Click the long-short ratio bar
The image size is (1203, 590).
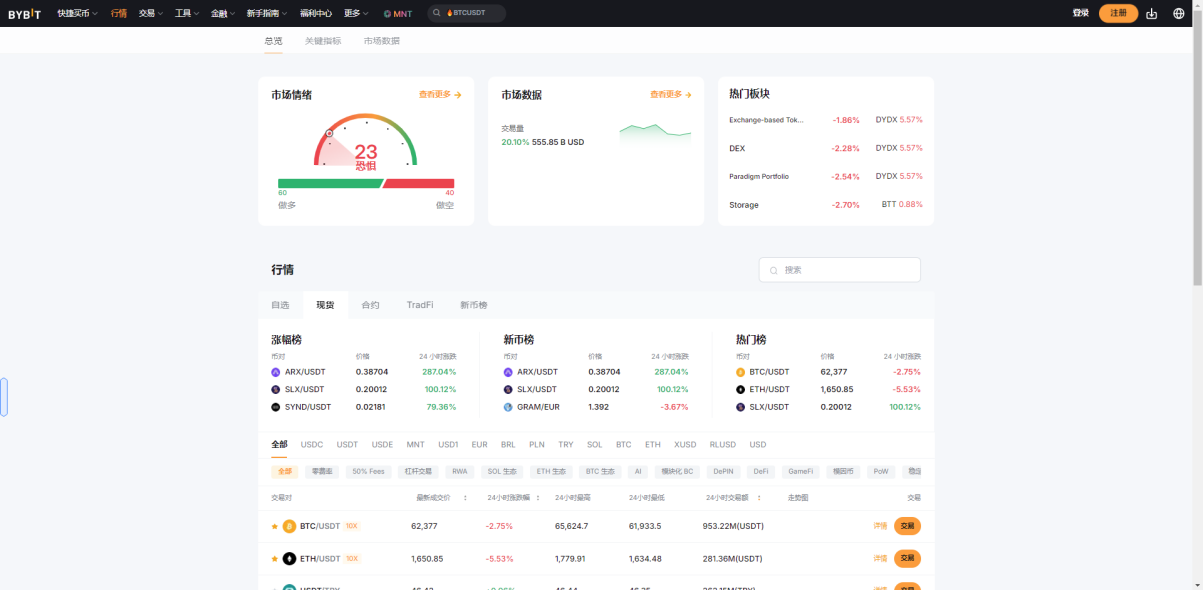click(366, 183)
